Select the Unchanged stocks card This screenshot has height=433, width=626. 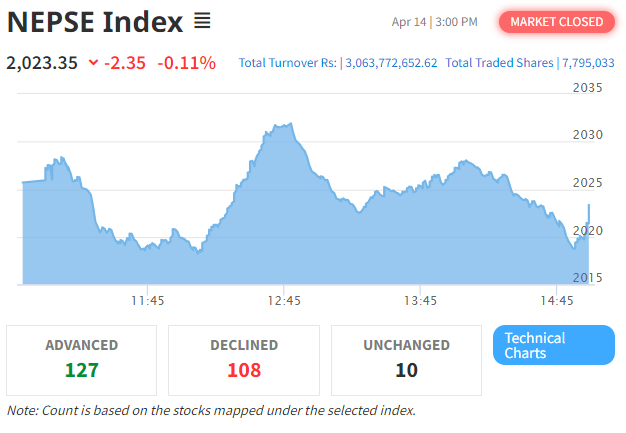[x=406, y=359]
